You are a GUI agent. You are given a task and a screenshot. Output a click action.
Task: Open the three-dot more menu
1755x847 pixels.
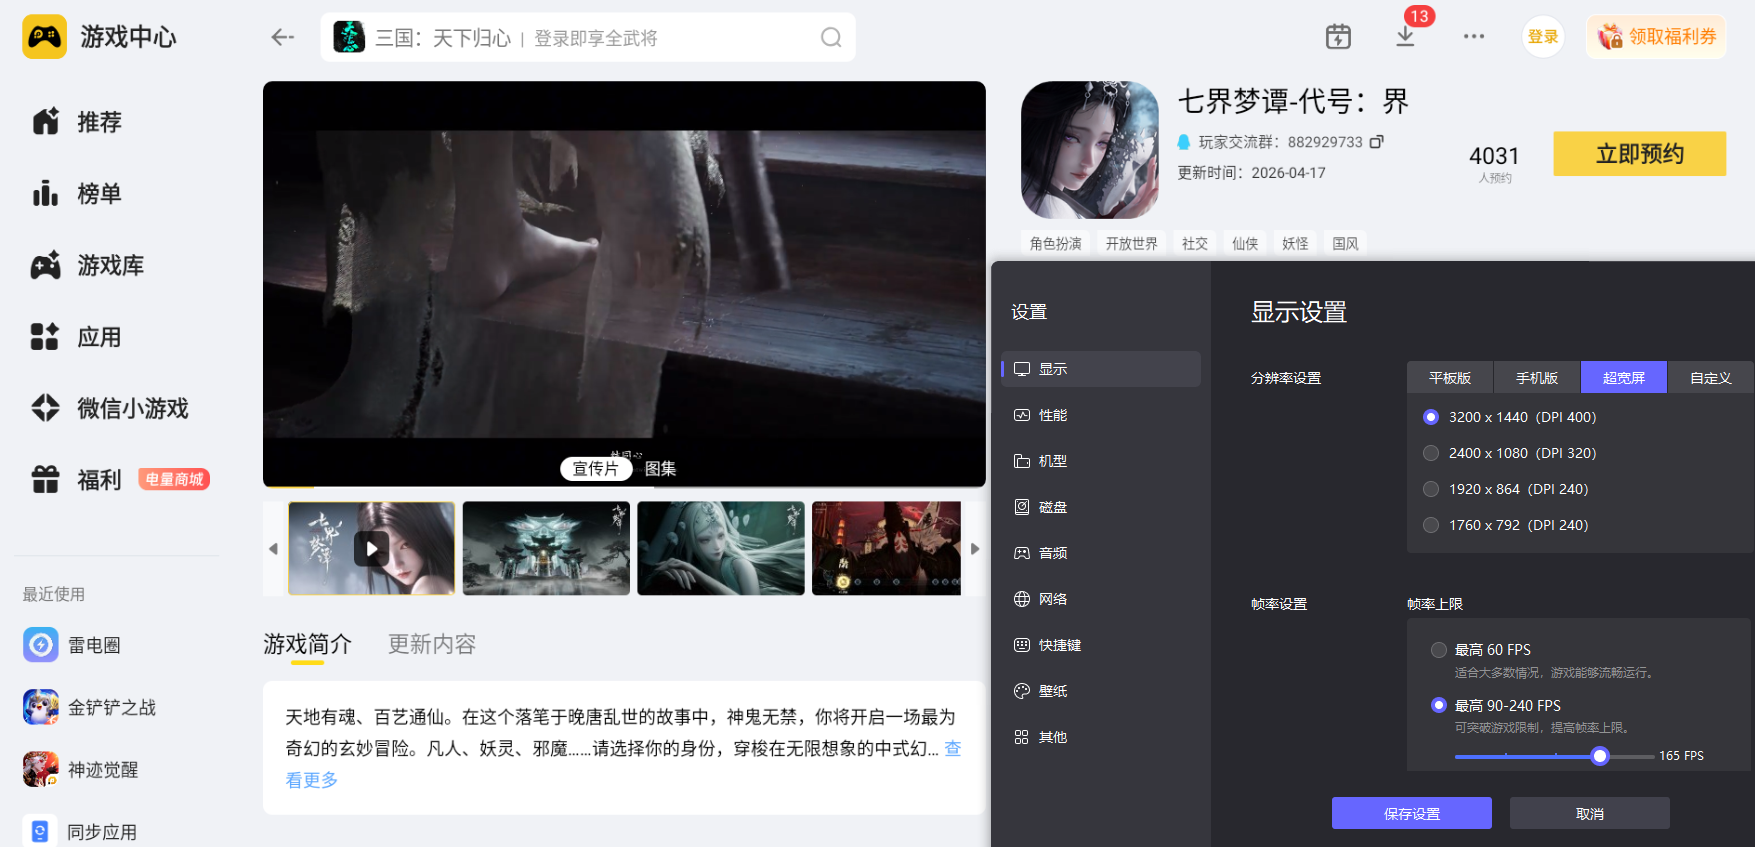[1474, 36]
